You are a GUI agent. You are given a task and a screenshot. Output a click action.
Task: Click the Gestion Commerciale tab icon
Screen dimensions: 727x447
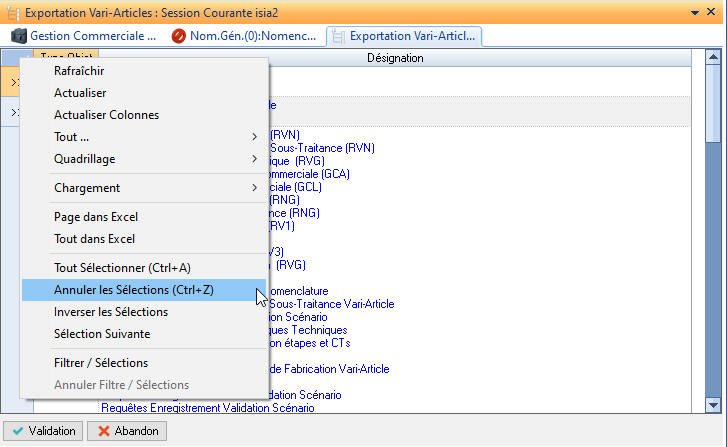(19, 36)
